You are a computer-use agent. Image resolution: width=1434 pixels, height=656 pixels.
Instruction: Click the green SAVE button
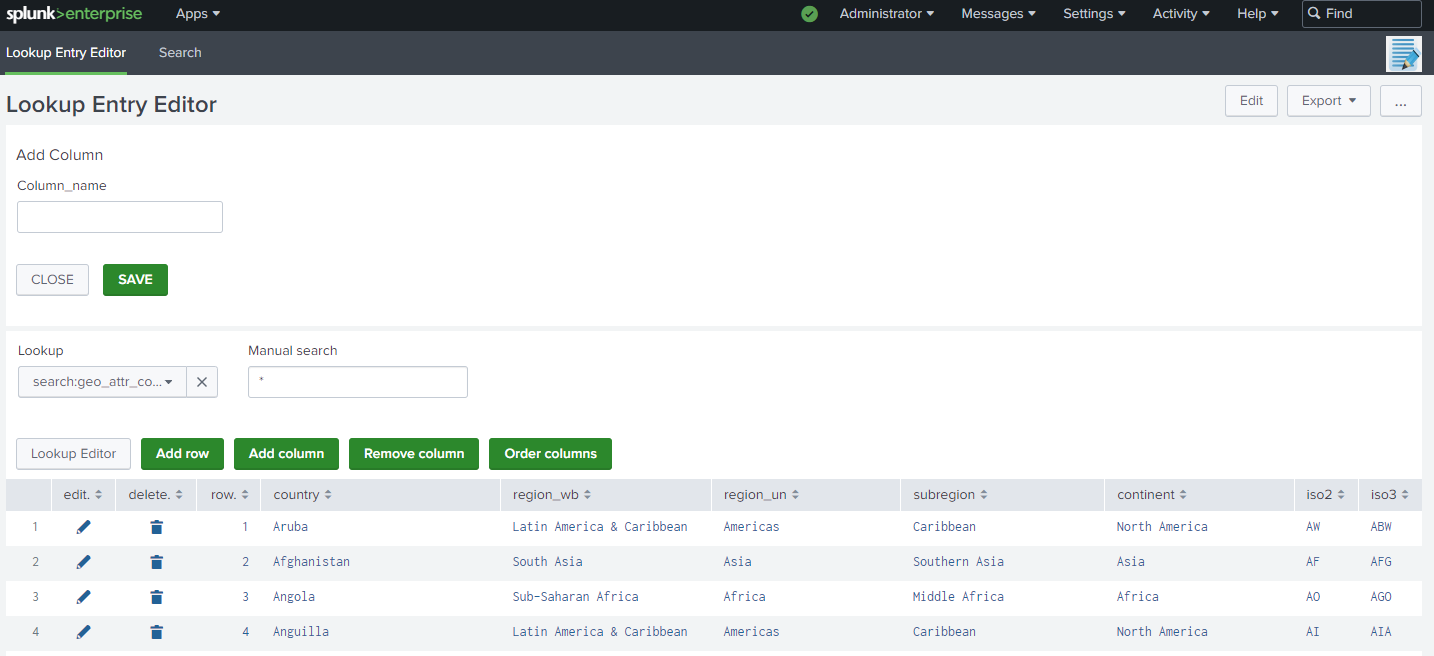coord(135,280)
